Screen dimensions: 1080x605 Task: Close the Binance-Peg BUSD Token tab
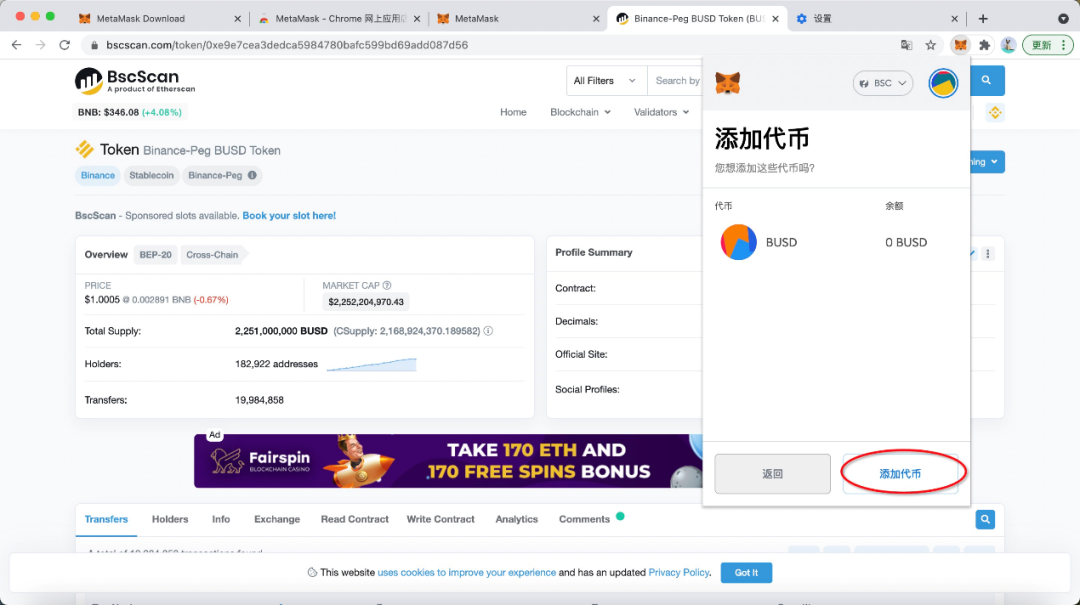coord(776,19)
